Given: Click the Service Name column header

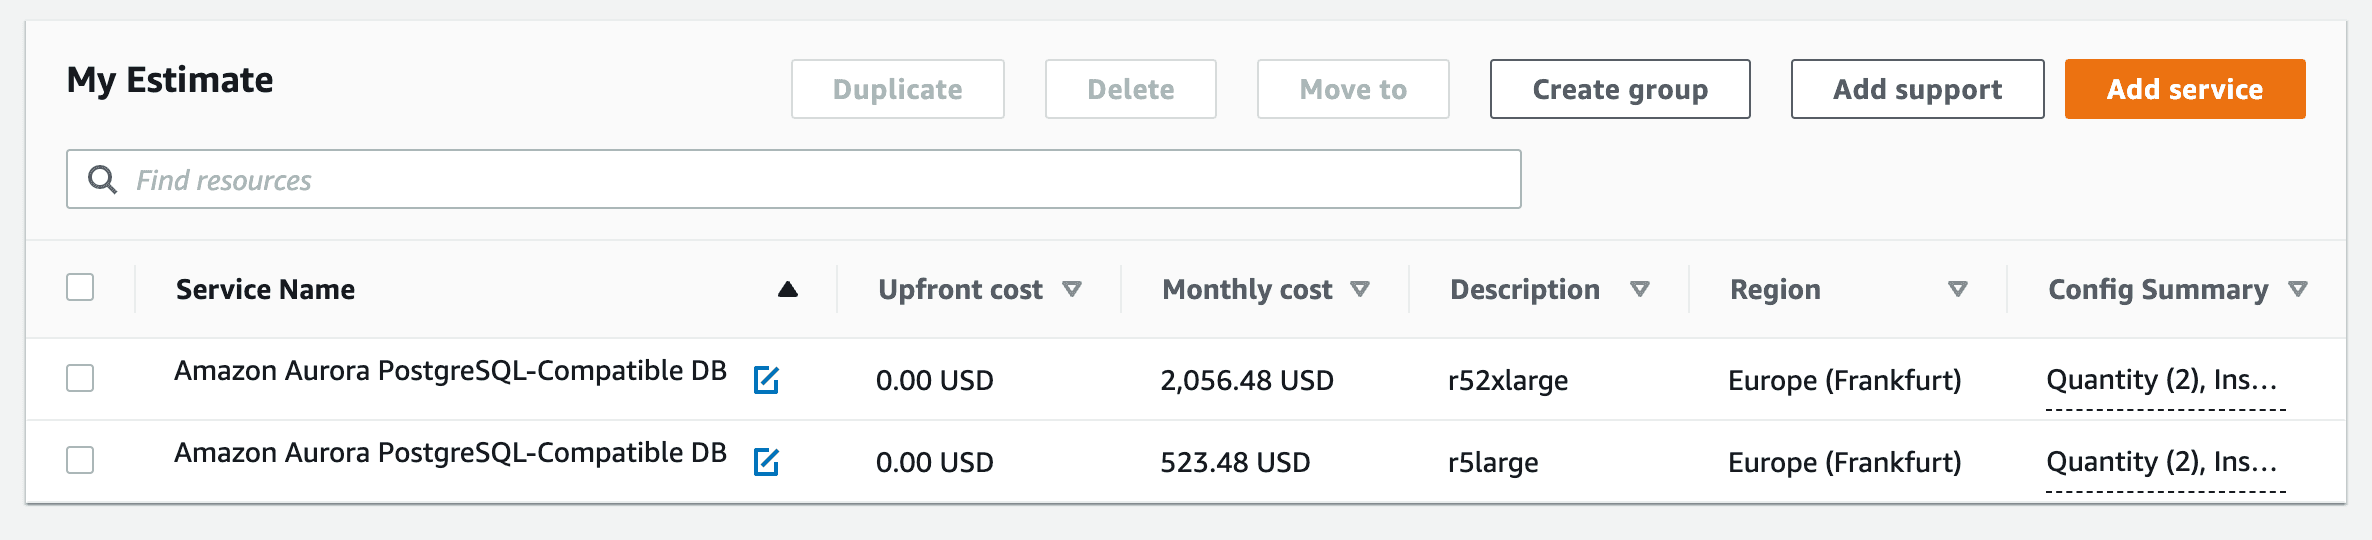Looking at the screenshot, I should pyautogui.click(x=265, y=289).
